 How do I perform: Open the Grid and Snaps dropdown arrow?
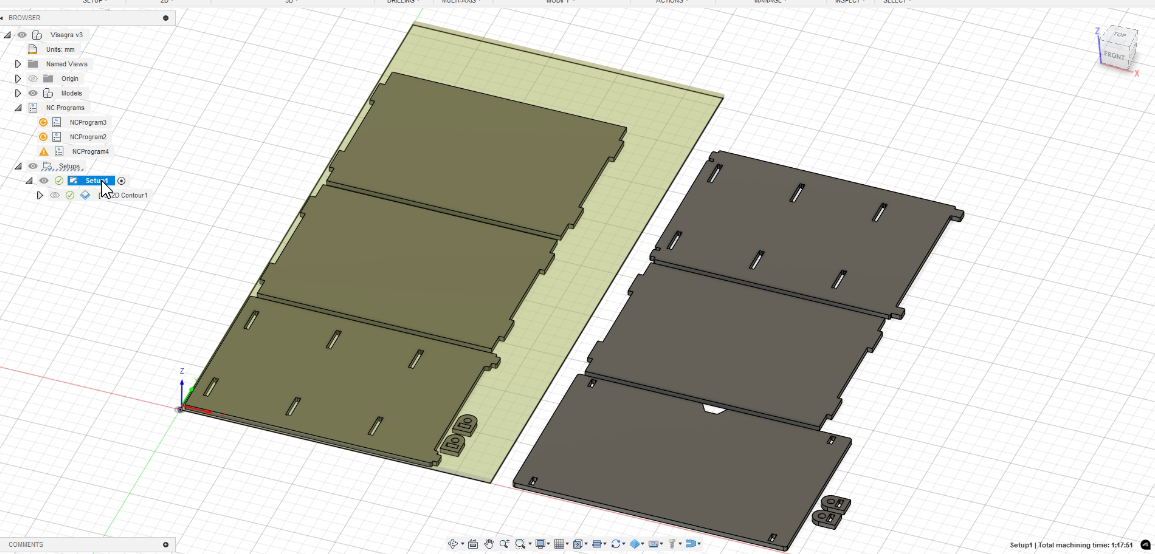tap(567, 544)
